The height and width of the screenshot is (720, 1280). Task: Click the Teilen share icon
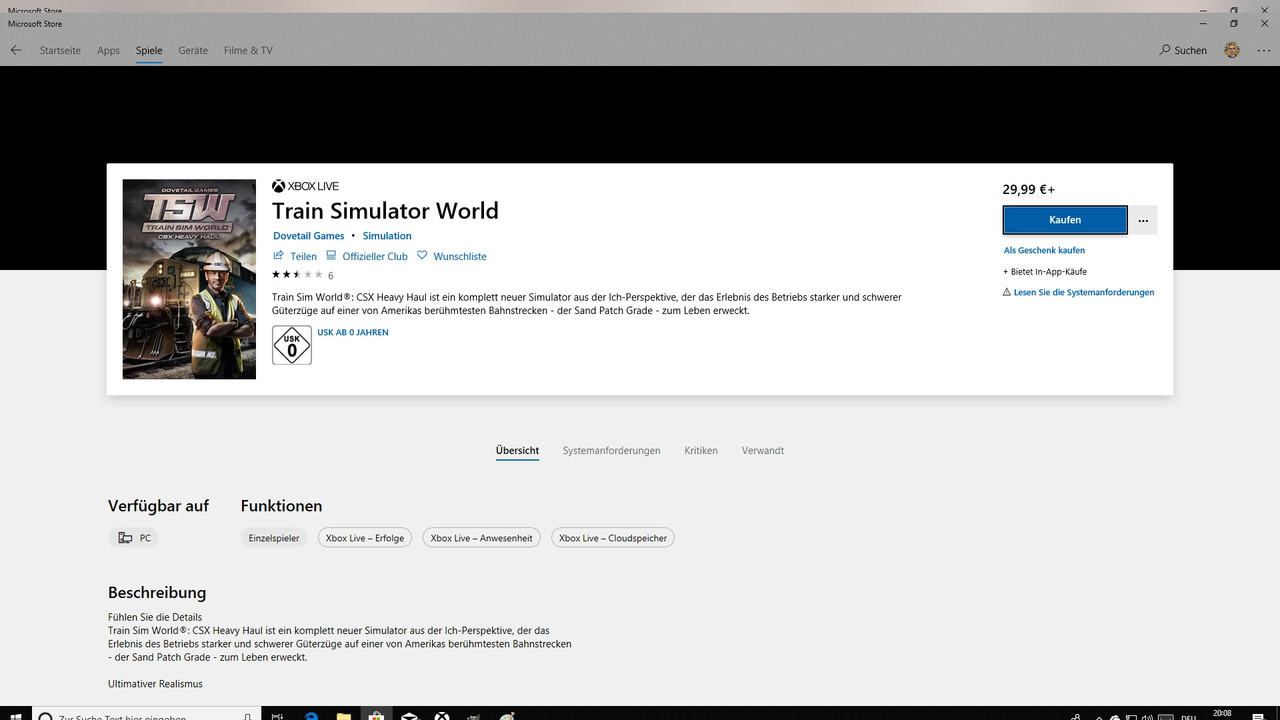(x=279, y=256)
